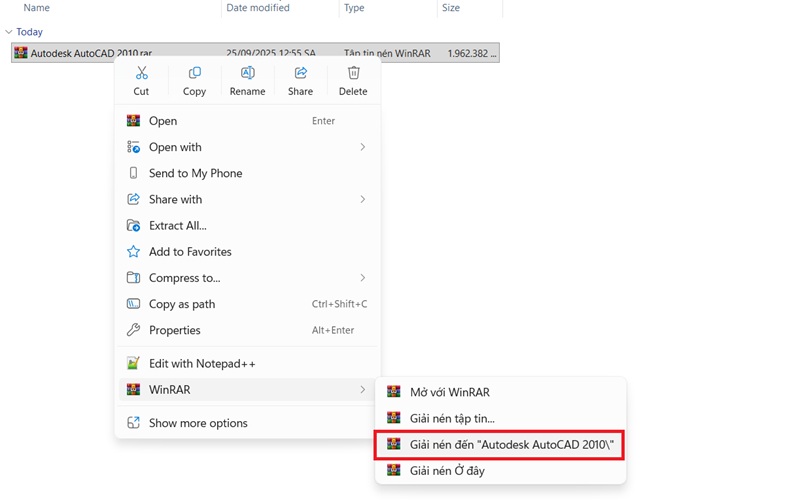Choose Show more options
Image resolution: width=800 pixels, height=501 pixels.
tap(248, 423)
